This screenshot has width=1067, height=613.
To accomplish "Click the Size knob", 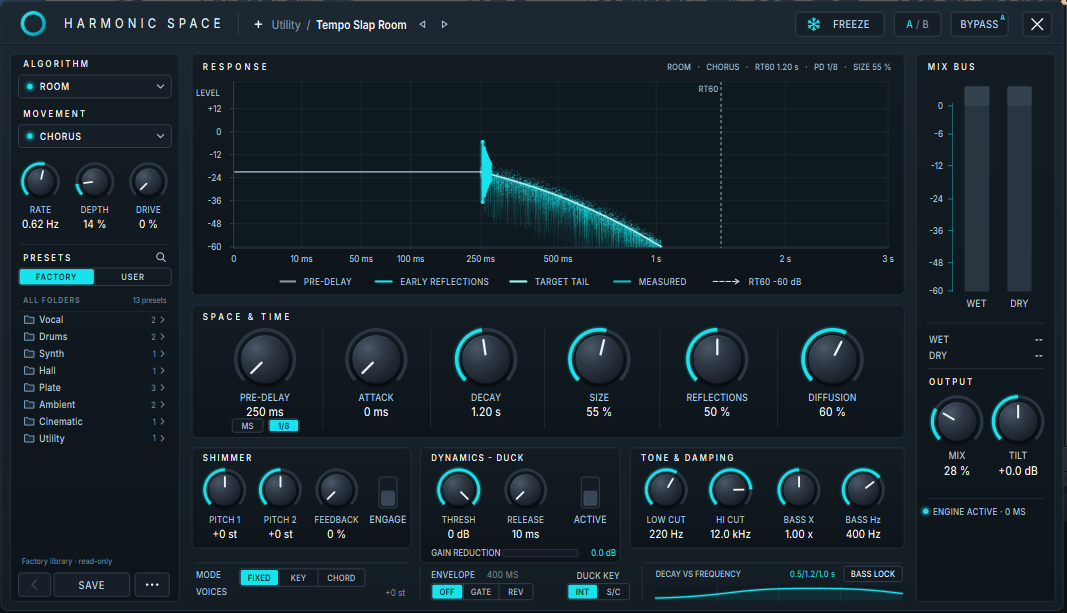I will click(599, 359).
